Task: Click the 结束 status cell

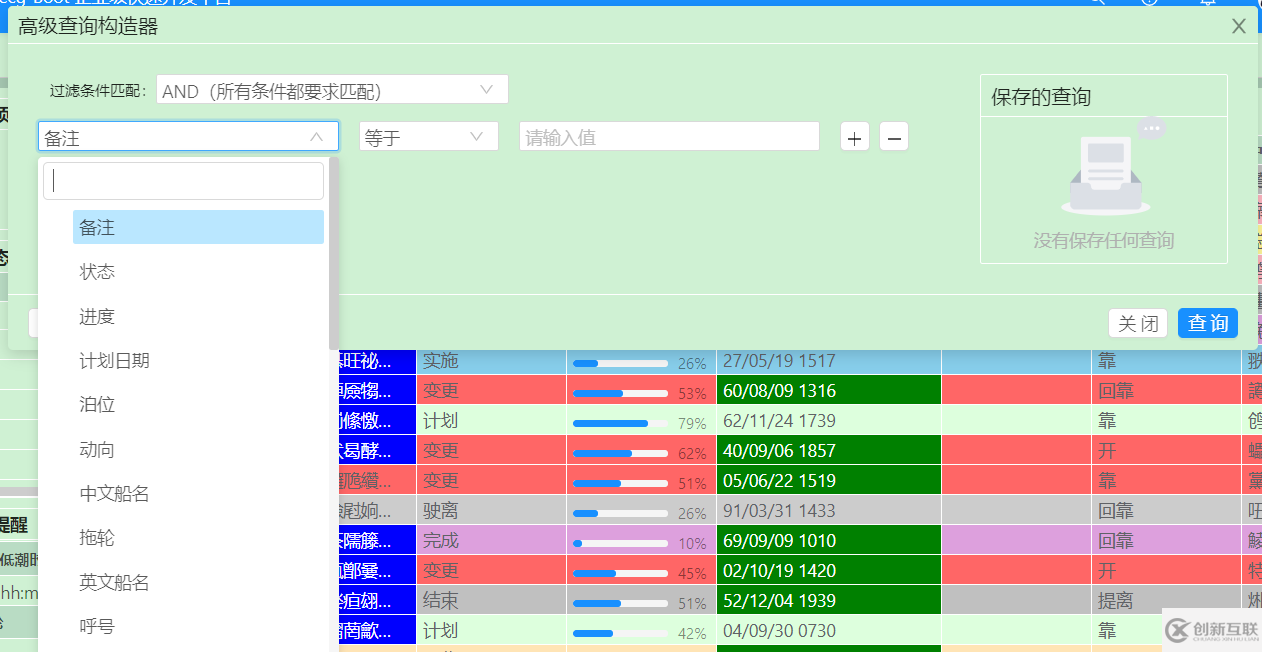Action: pos(491,600)
